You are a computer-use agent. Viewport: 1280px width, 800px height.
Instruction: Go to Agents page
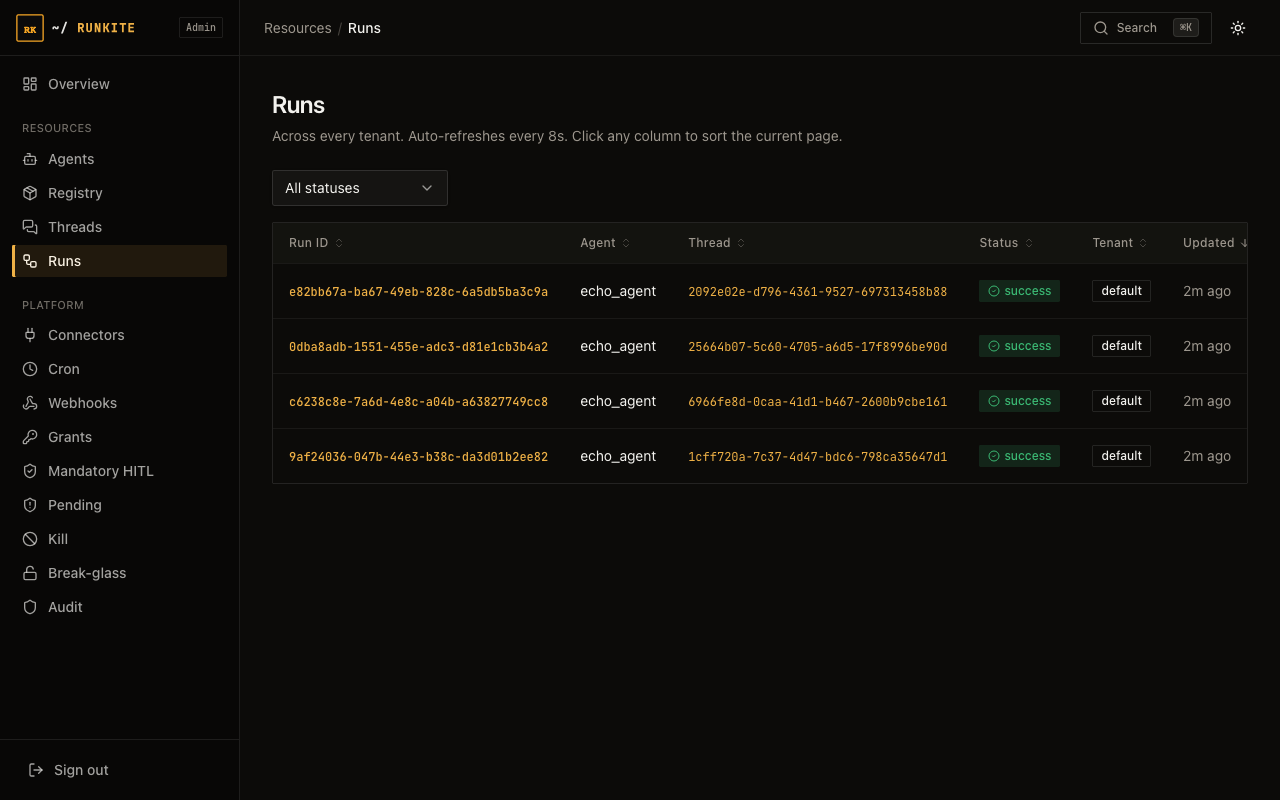pyautogui.click(x=120, y=159)
